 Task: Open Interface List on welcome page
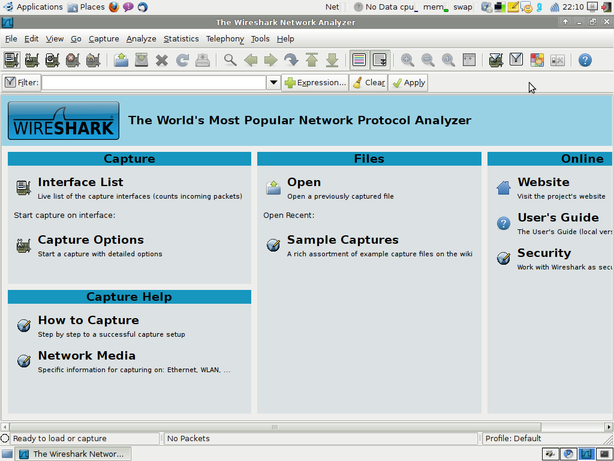click(x=80, y=182)
